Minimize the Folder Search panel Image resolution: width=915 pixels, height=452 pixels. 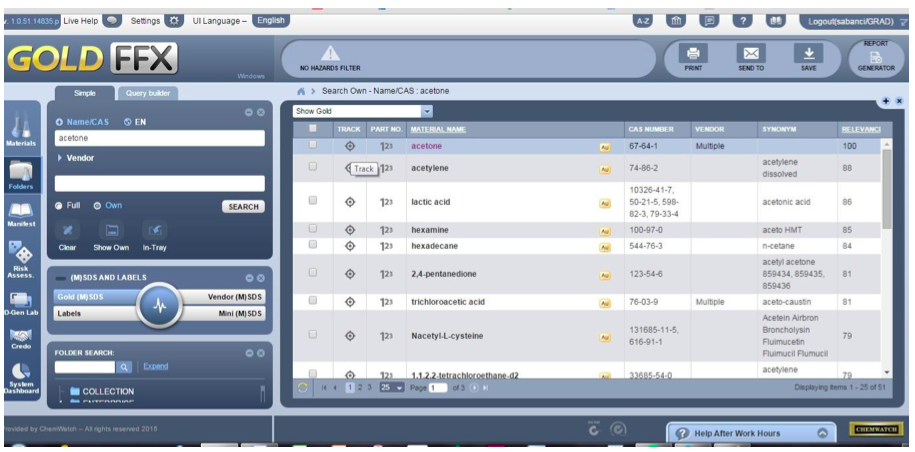point(249,353)
